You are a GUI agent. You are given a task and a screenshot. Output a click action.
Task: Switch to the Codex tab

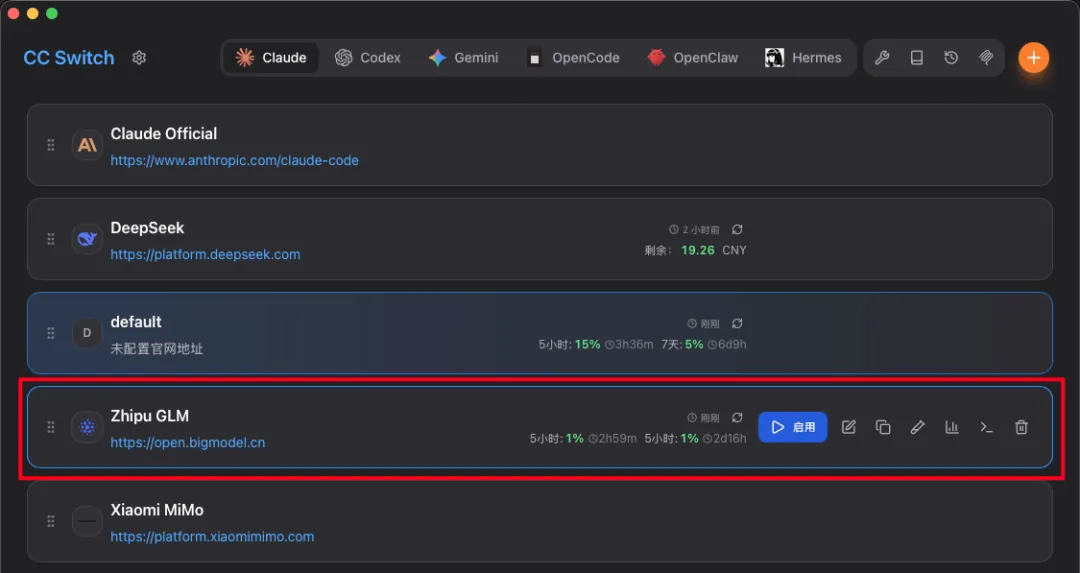[x=368, y=58]
